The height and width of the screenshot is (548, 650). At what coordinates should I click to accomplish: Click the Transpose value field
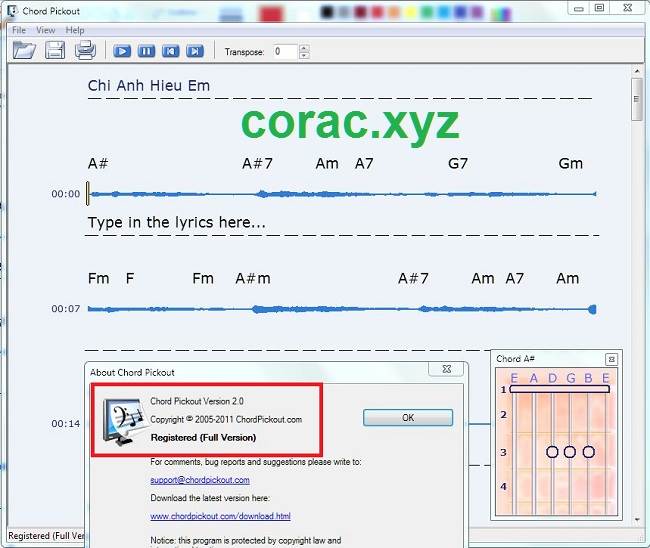[x=286, y=51]
